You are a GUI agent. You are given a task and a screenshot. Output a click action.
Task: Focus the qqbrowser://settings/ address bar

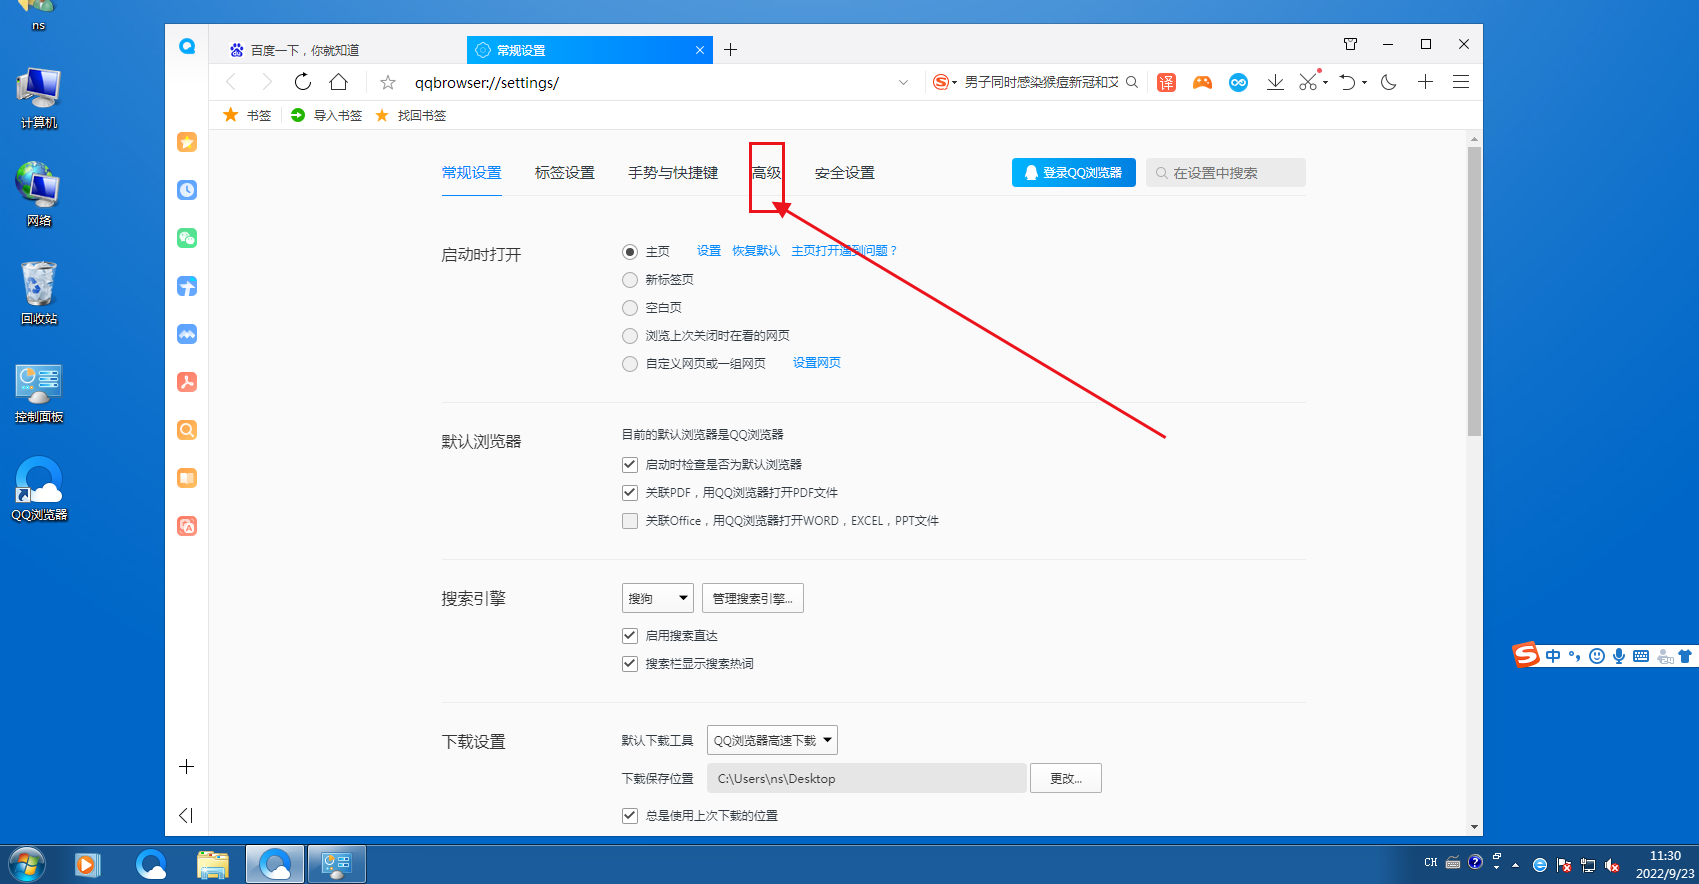click(x=650, y=82)
